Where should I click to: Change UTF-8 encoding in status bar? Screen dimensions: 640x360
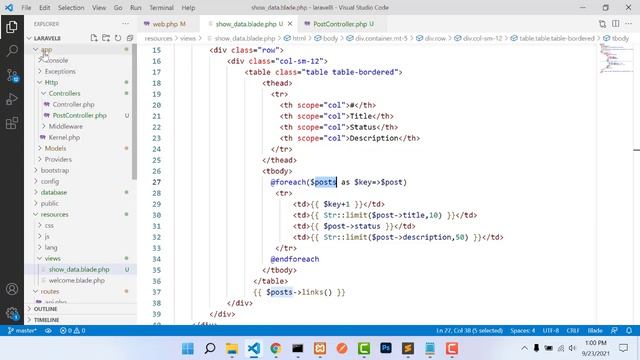click(x=551, y=331)
